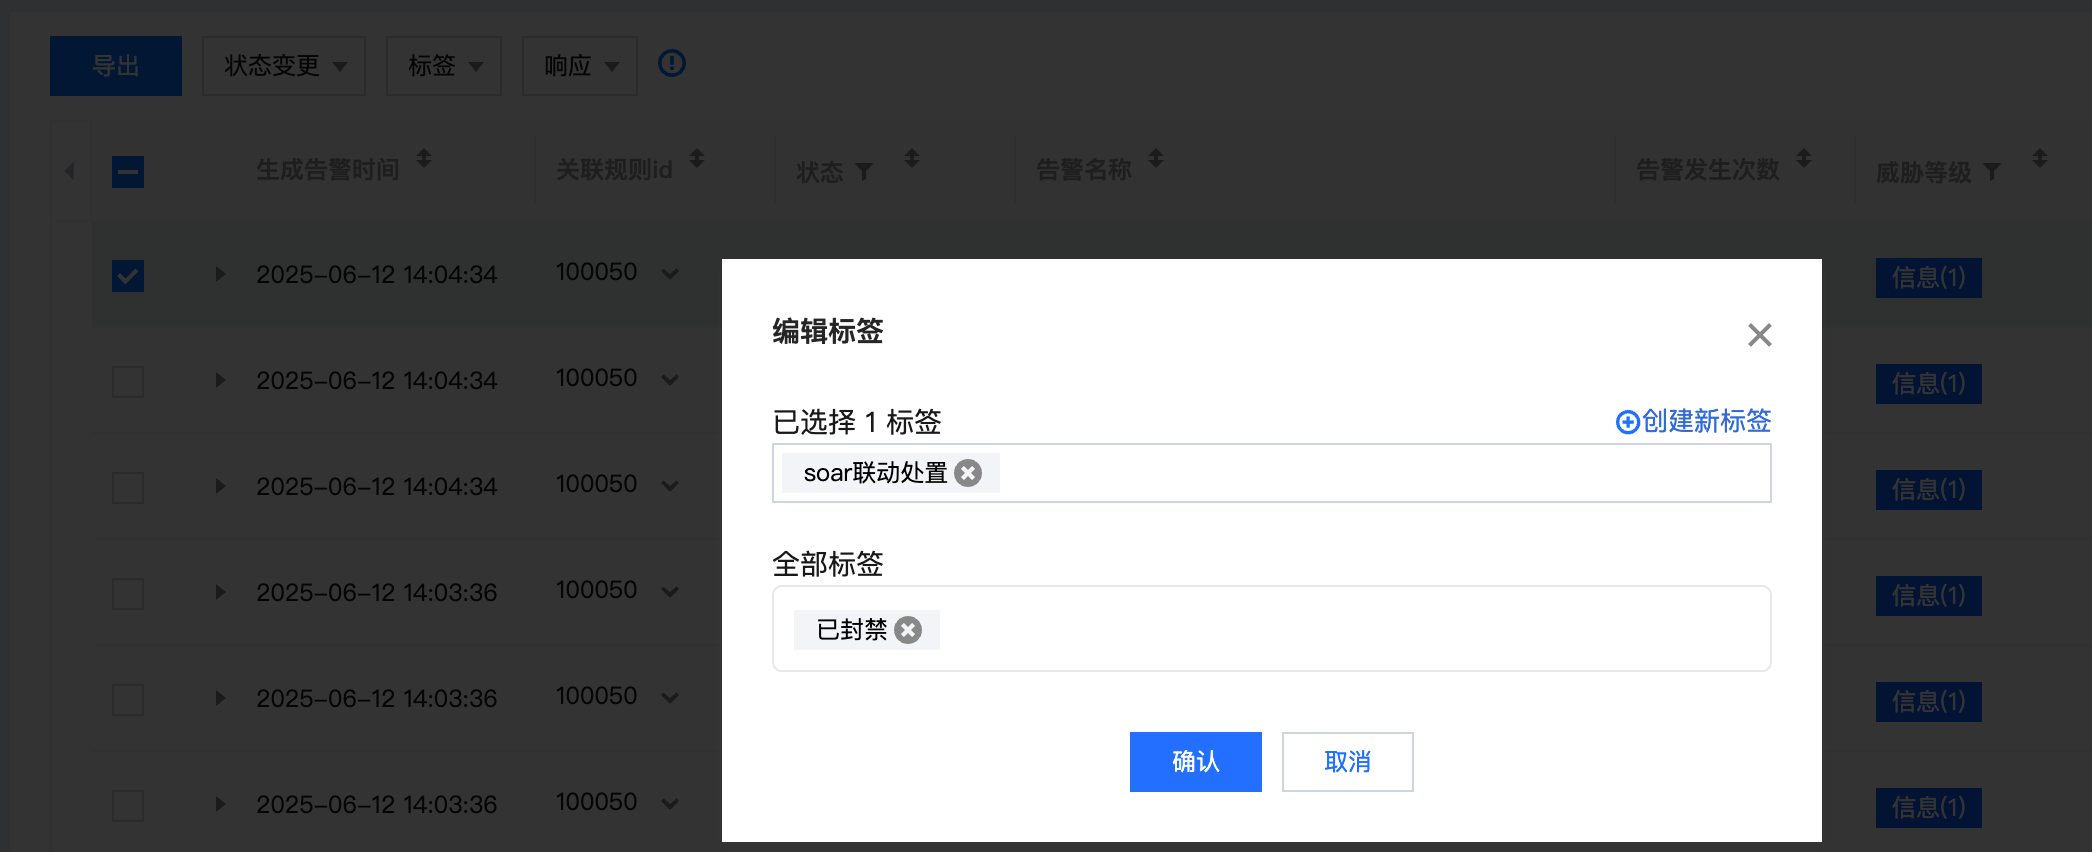Sort by 告警发生次数 using its sort arrows

(x=1804, y=158)
